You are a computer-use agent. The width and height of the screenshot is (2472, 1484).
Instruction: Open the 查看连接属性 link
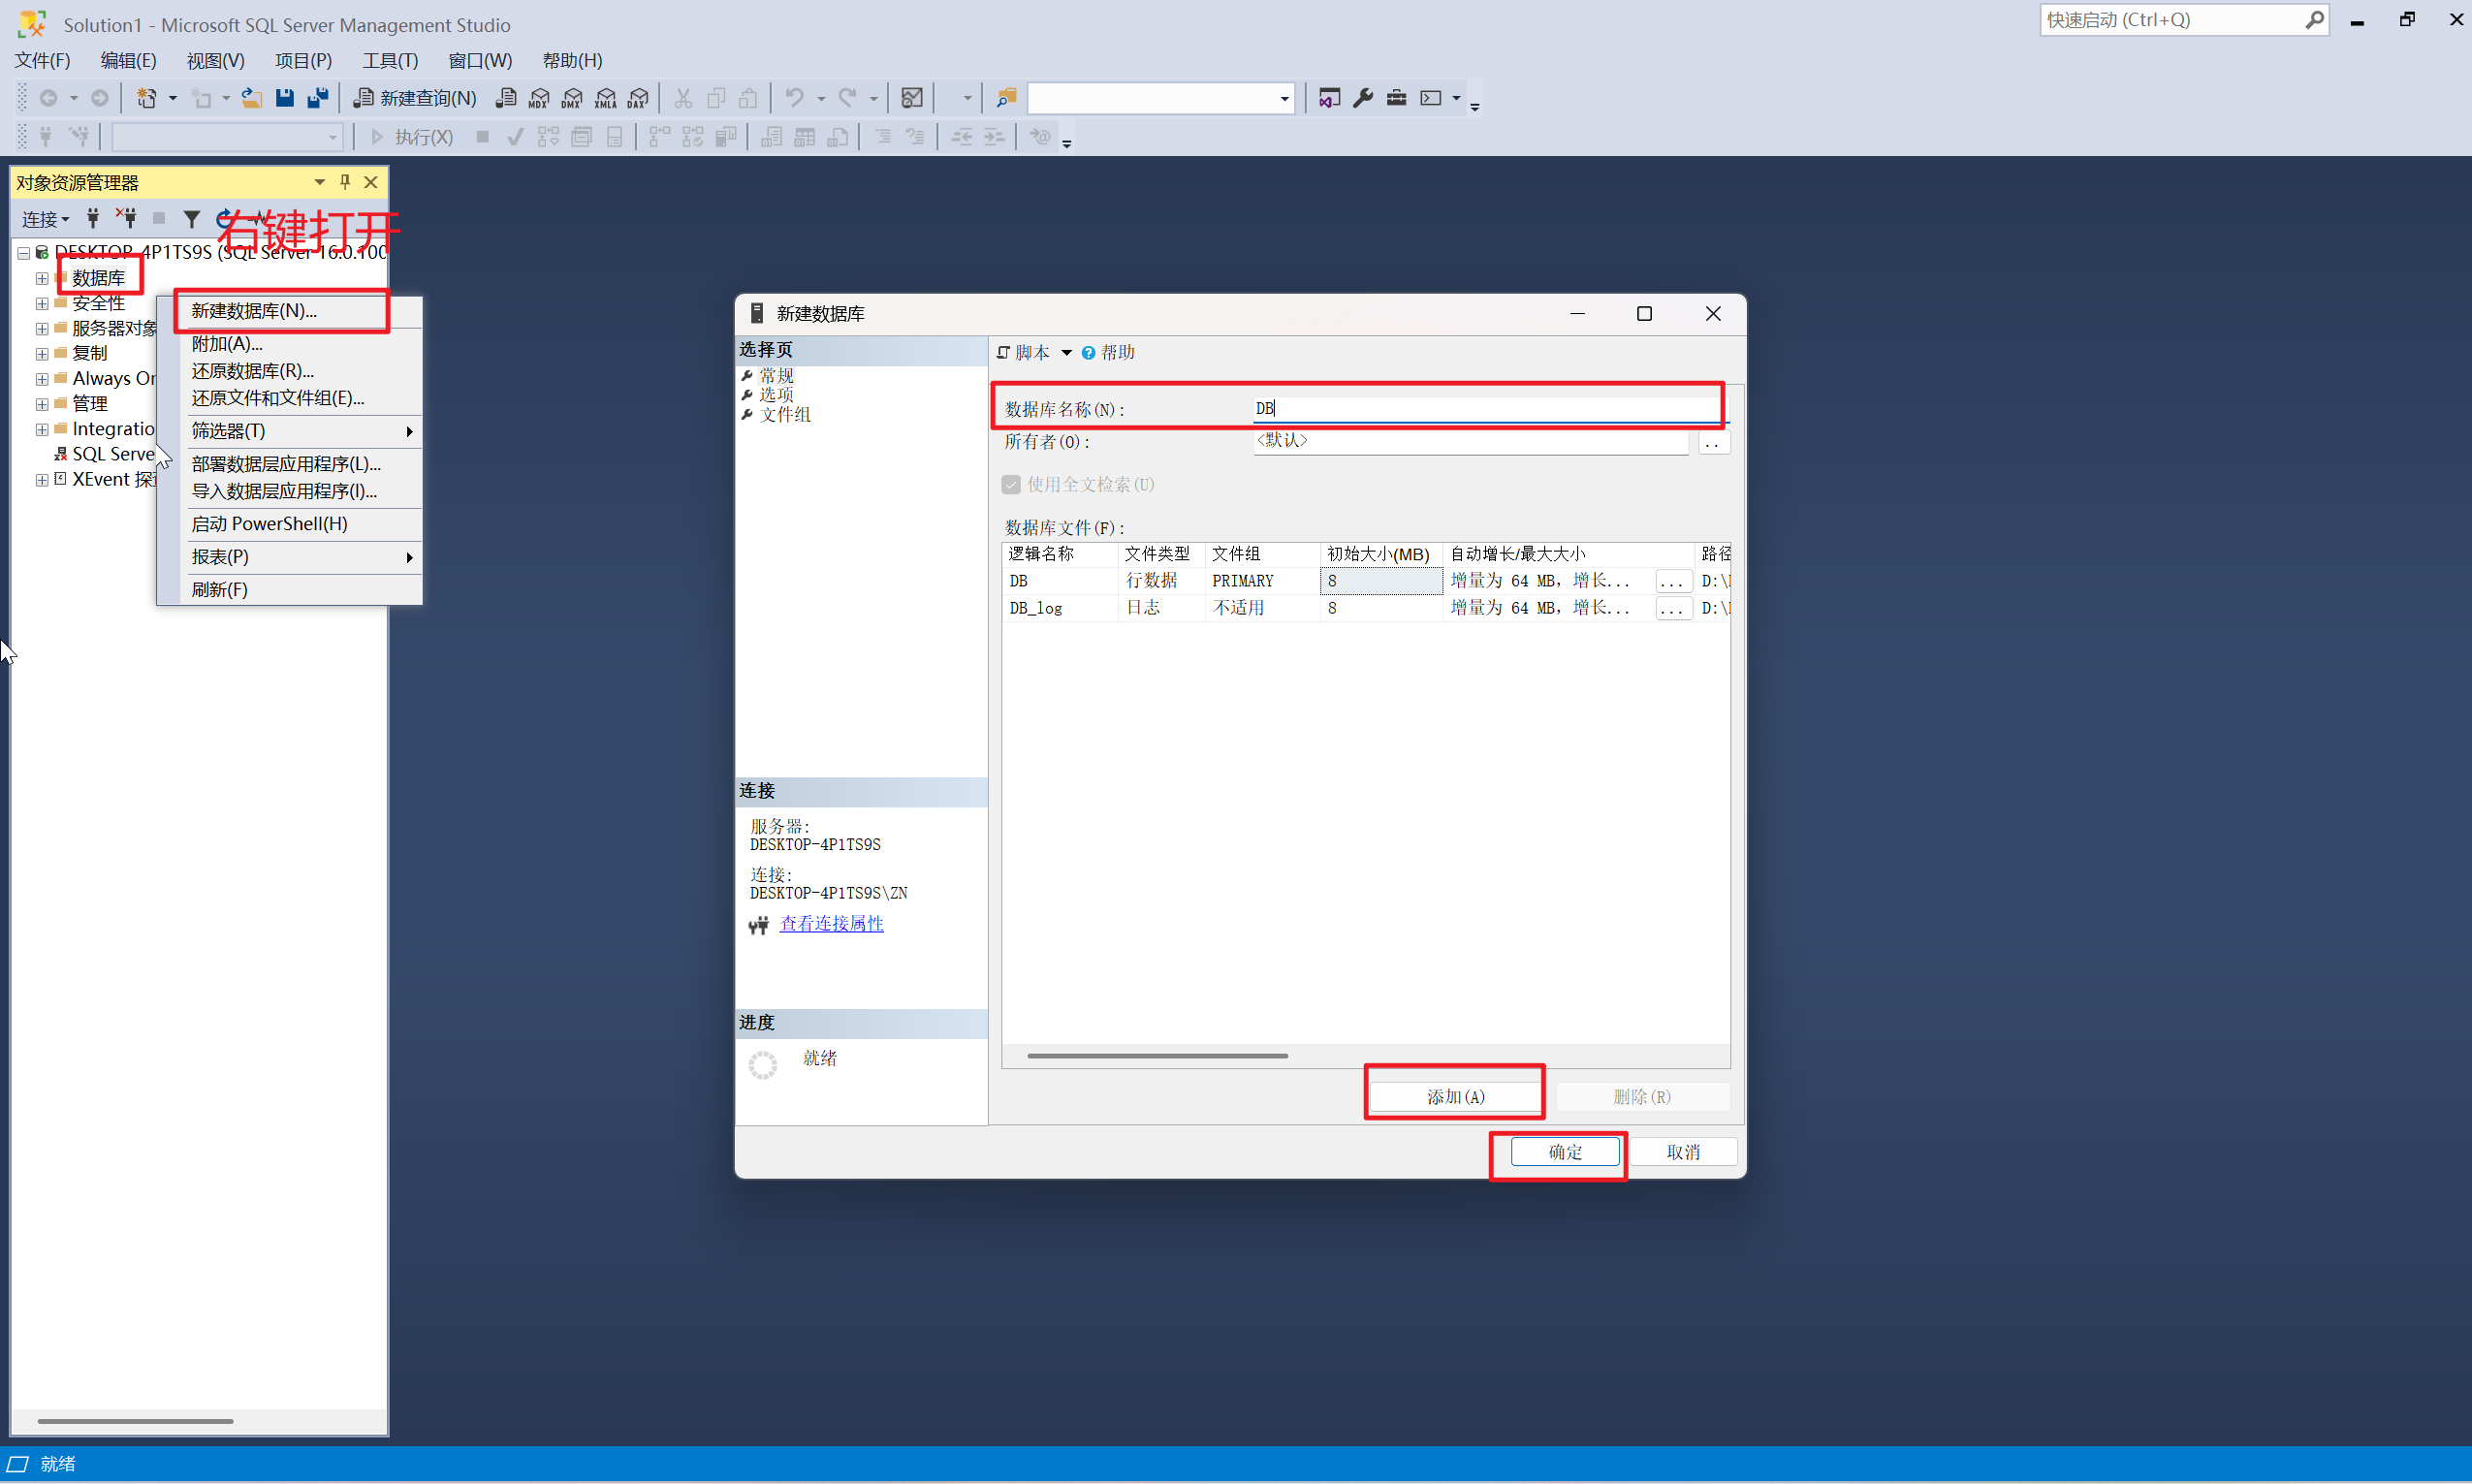(831, 924)
